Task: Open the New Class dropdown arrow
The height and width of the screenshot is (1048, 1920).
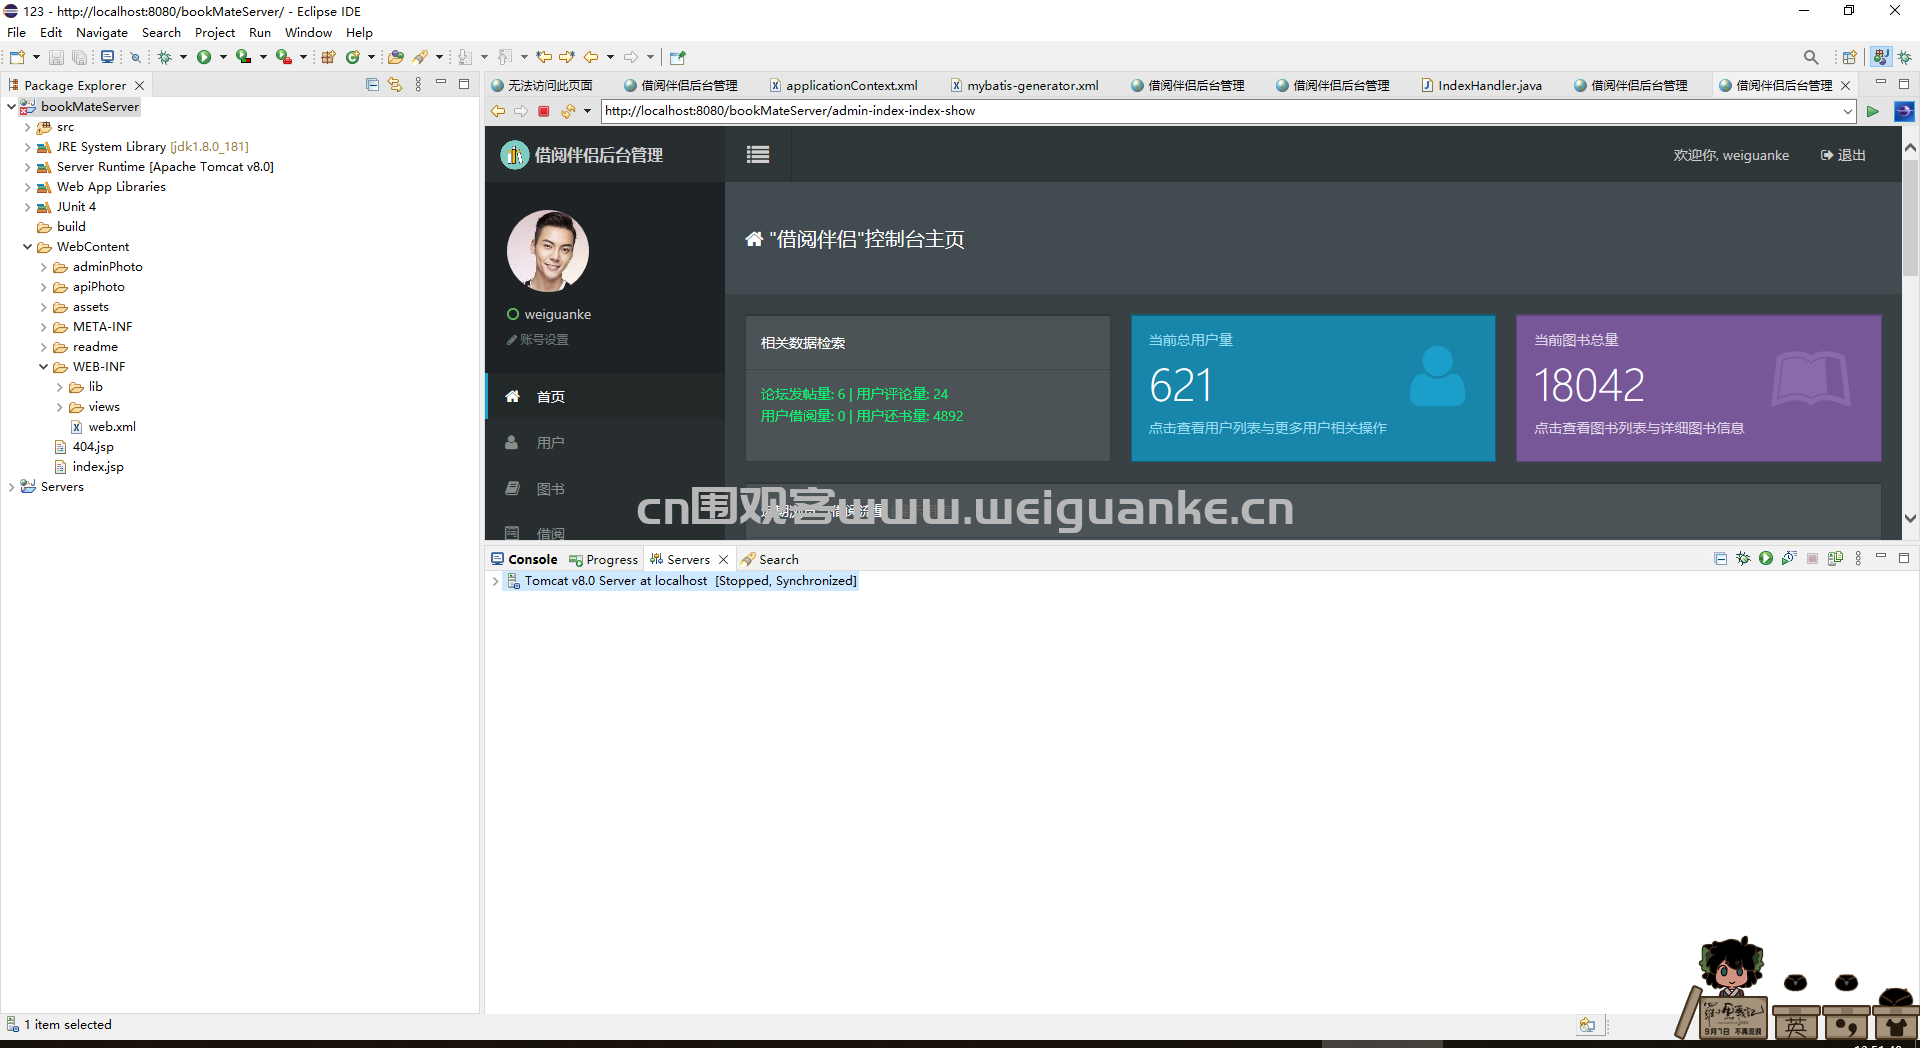Action: [x=371, y=57]
